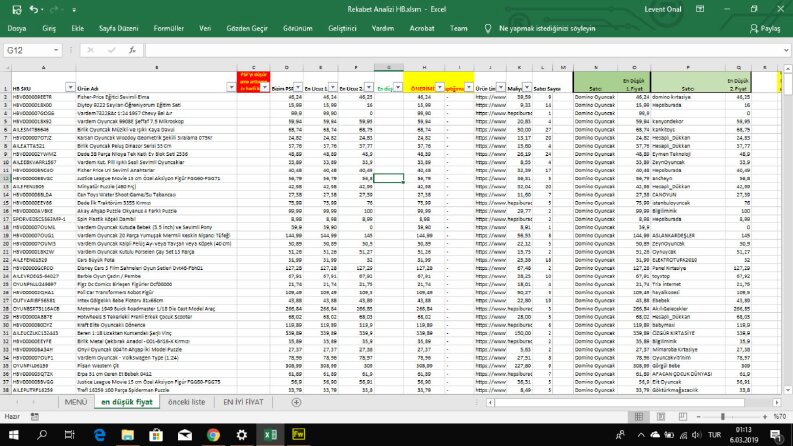
Task: Click the New Sheet plus icon
Action: coord(296,403)
